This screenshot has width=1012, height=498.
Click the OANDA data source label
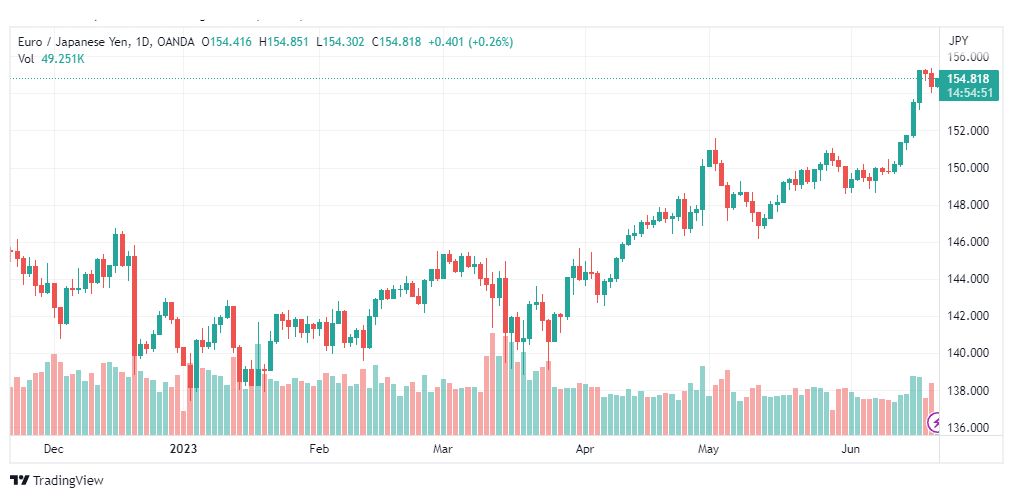(176, 42)
